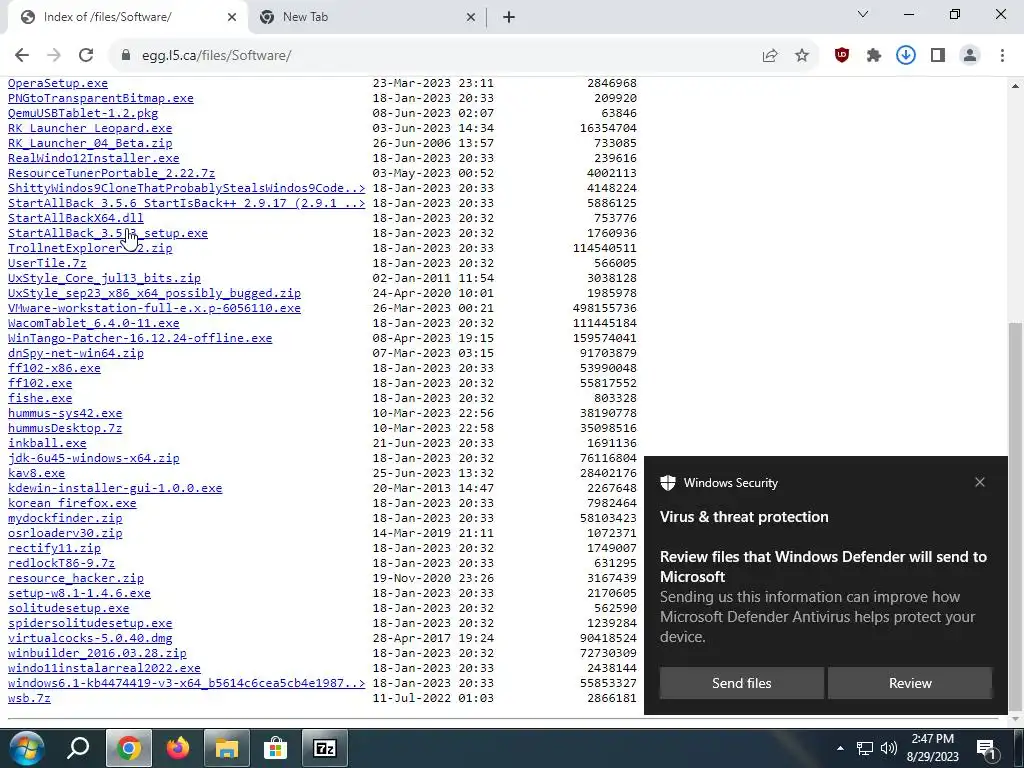
Task: Click the address bar URL
Action: (x=217, y=56)
